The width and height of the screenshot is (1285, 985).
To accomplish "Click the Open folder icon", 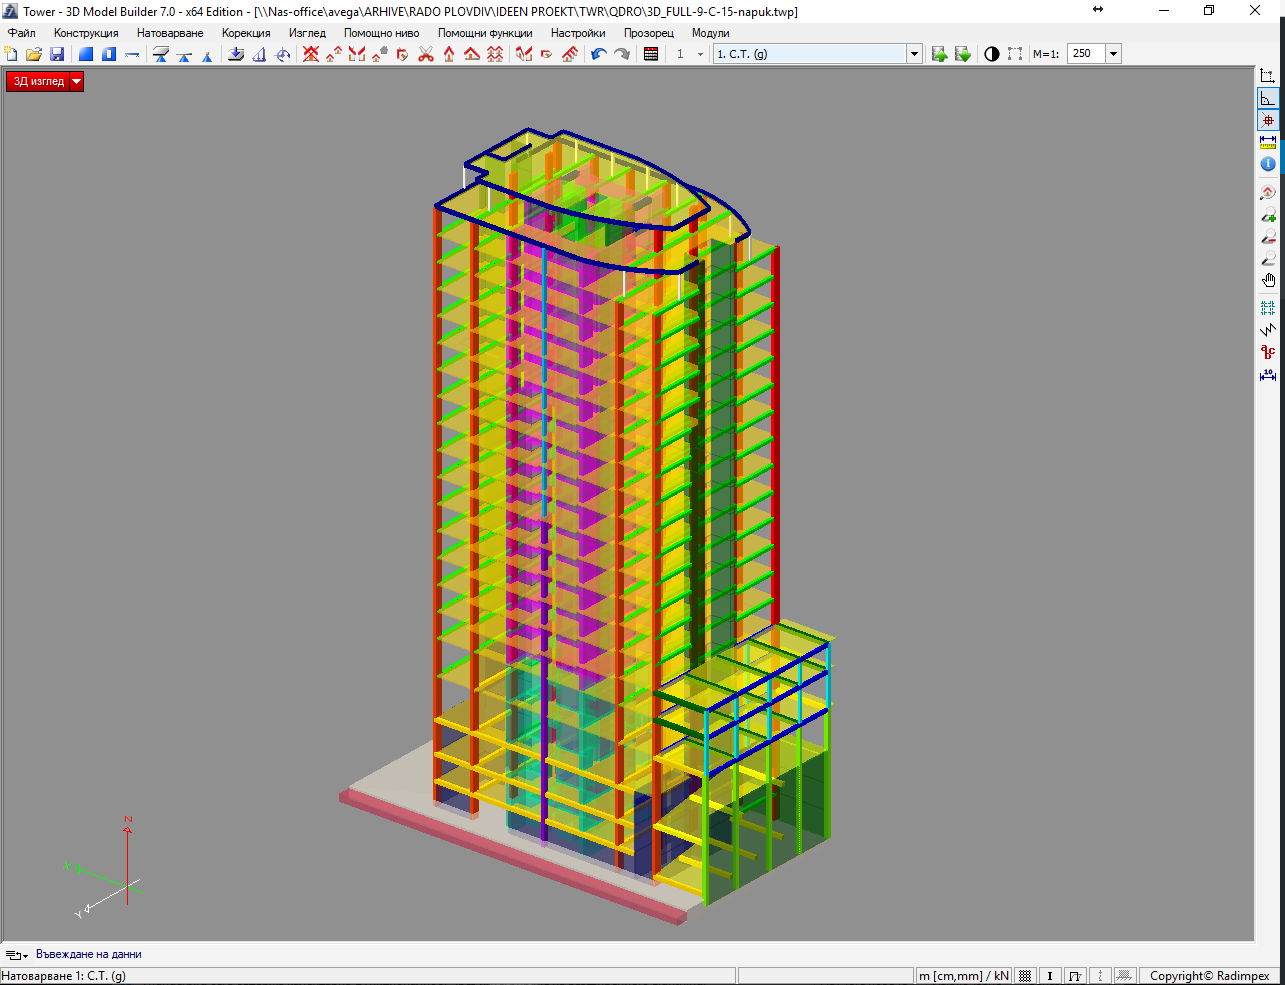I will tap(34, 54).
